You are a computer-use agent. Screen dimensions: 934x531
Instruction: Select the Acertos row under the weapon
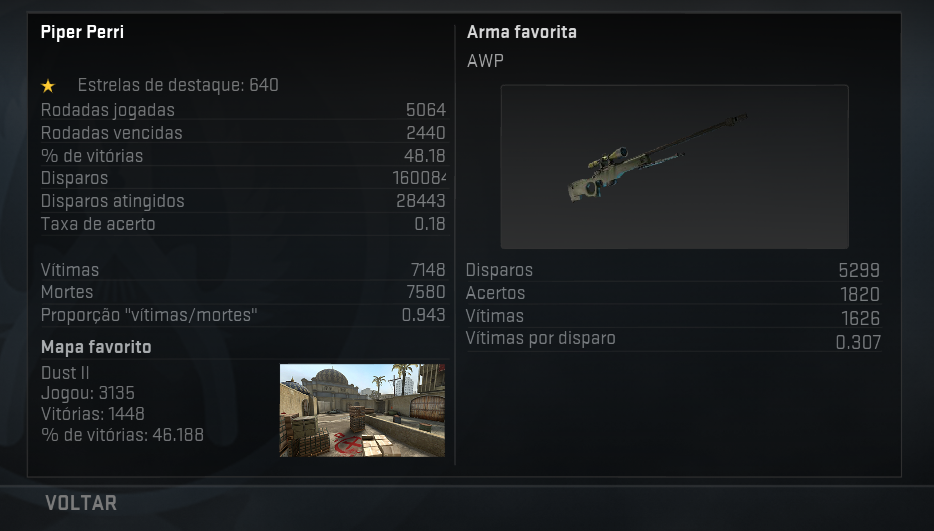[x=673, y=293]
